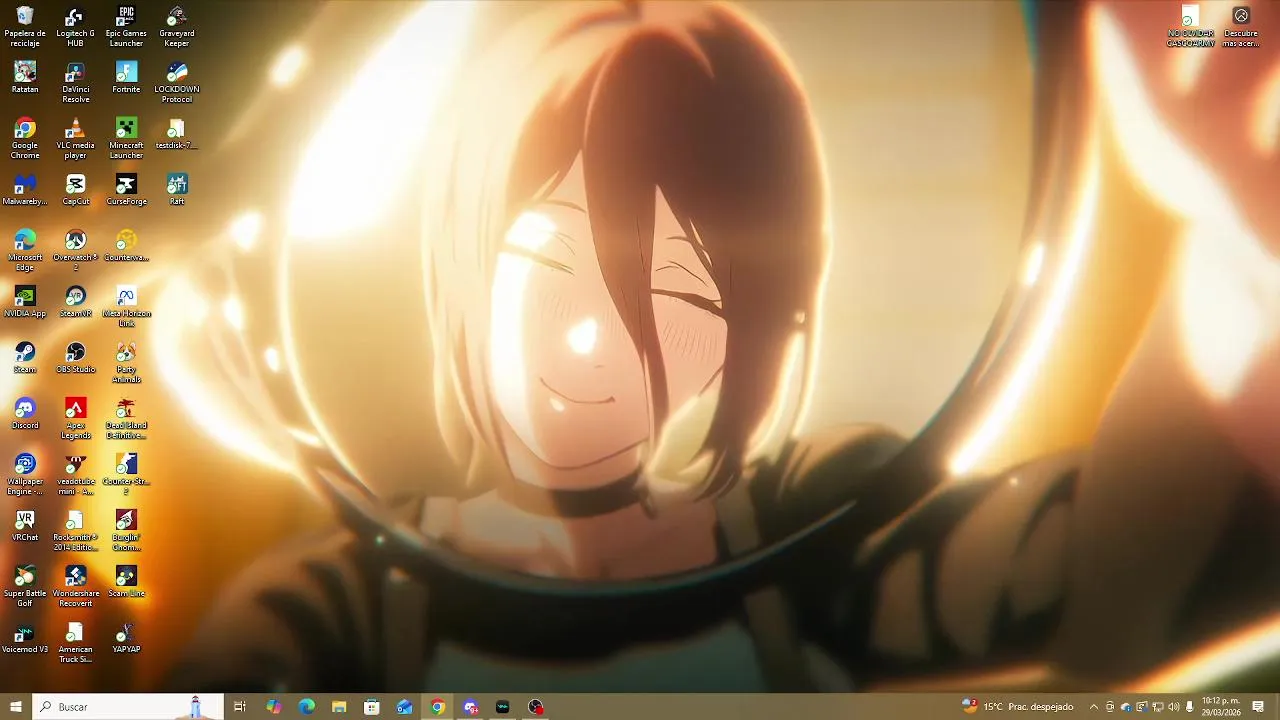Select the Counter-Strike 2 desktop icon
Screen dimensions: 1280x720
point(126,475)
